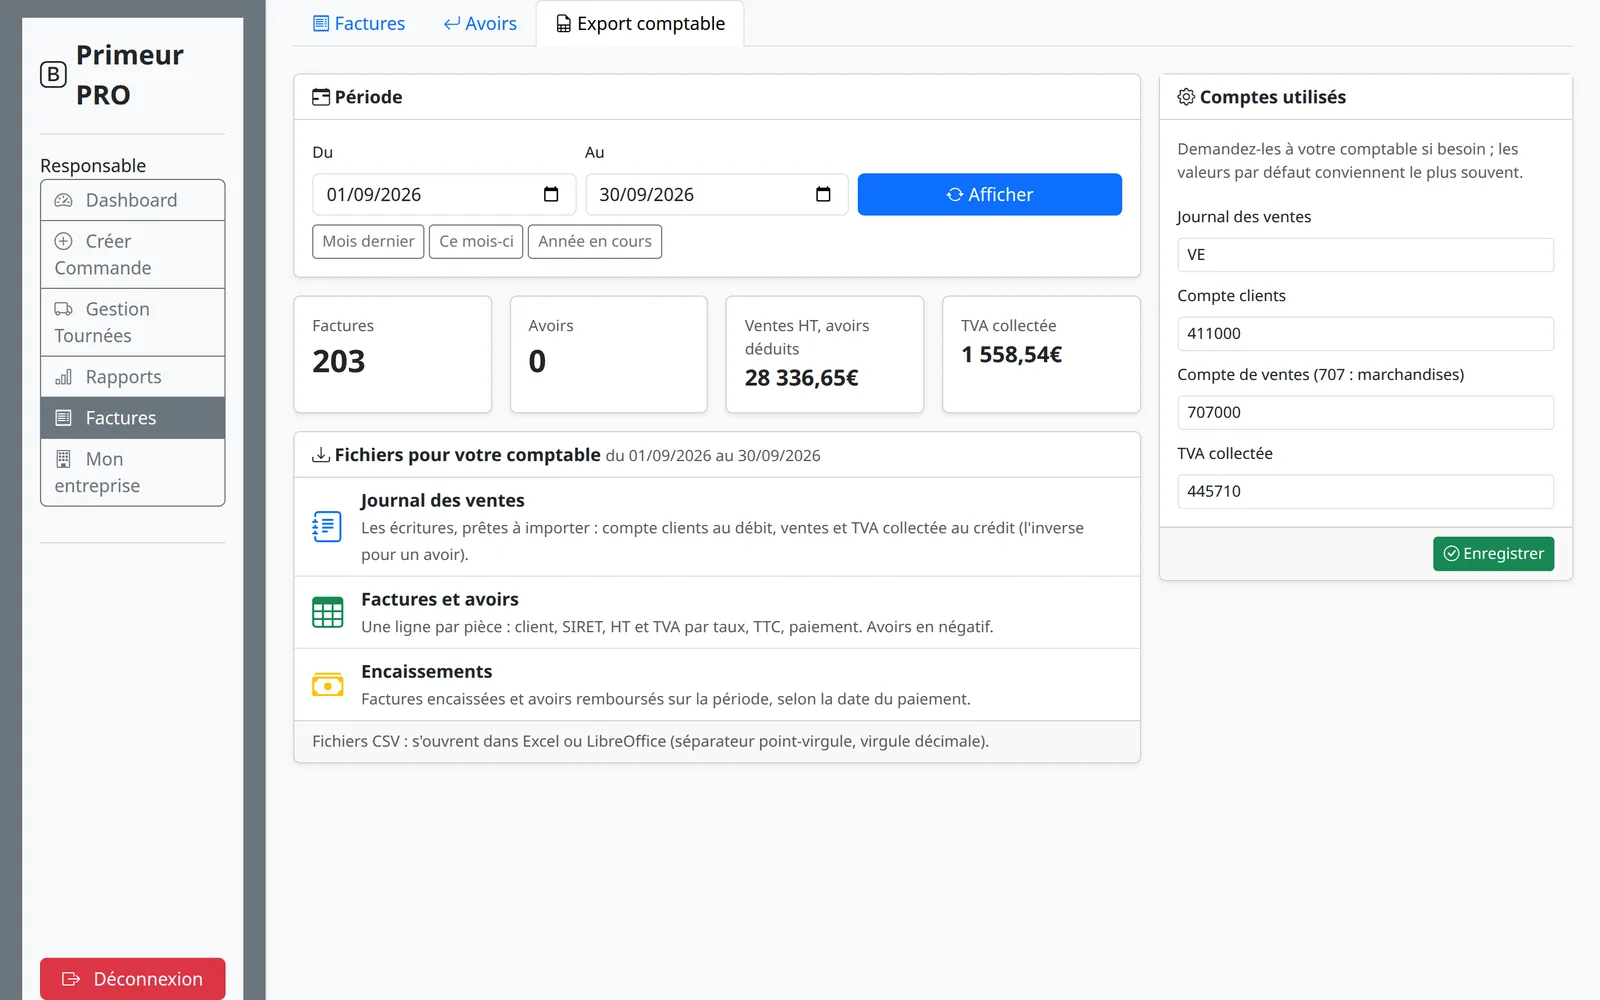Open Mon entreprise in sidebar
The height and width of the screenshot is (1000, 1600).
point(132,472)
